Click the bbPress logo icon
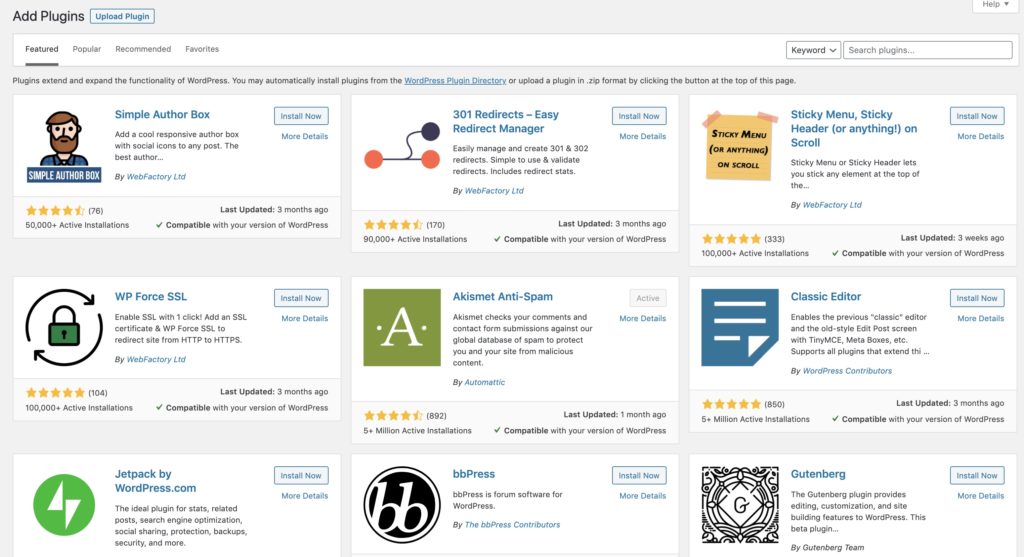Screen dimensions: 1024x557 402,505
